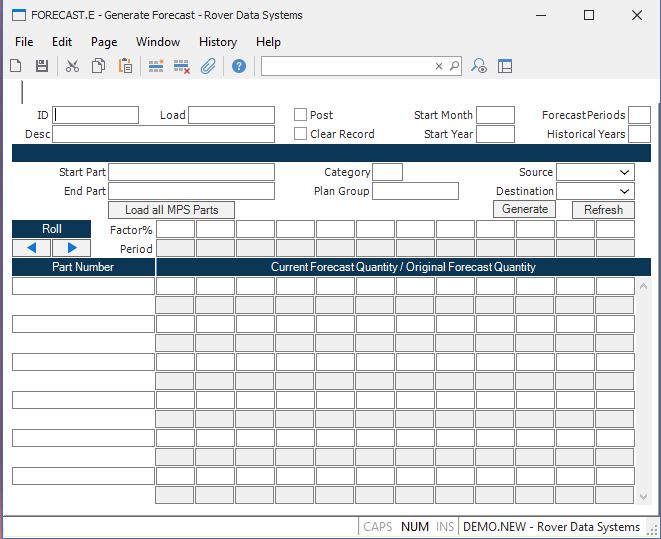The height and width of the screenshot is (539, 661).
Task: Click the Copy icon in toolbar
Action: pyautogui.click(x=99, y=66)
